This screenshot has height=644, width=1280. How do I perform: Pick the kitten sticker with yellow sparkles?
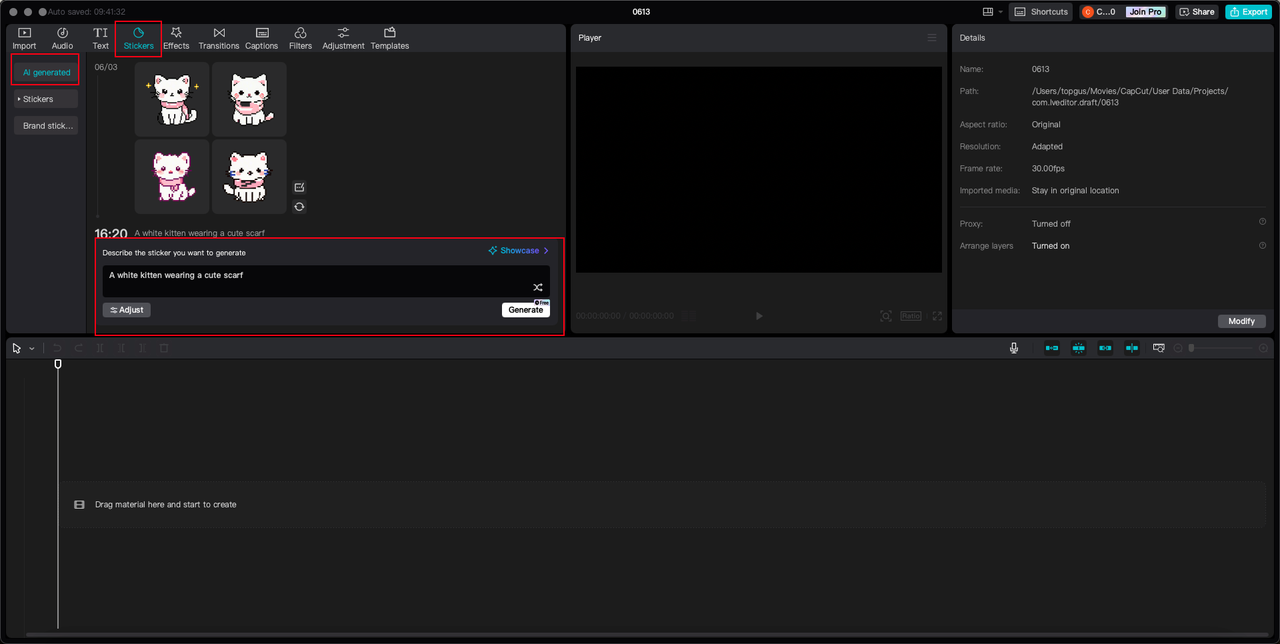click(x=172, y=99)
